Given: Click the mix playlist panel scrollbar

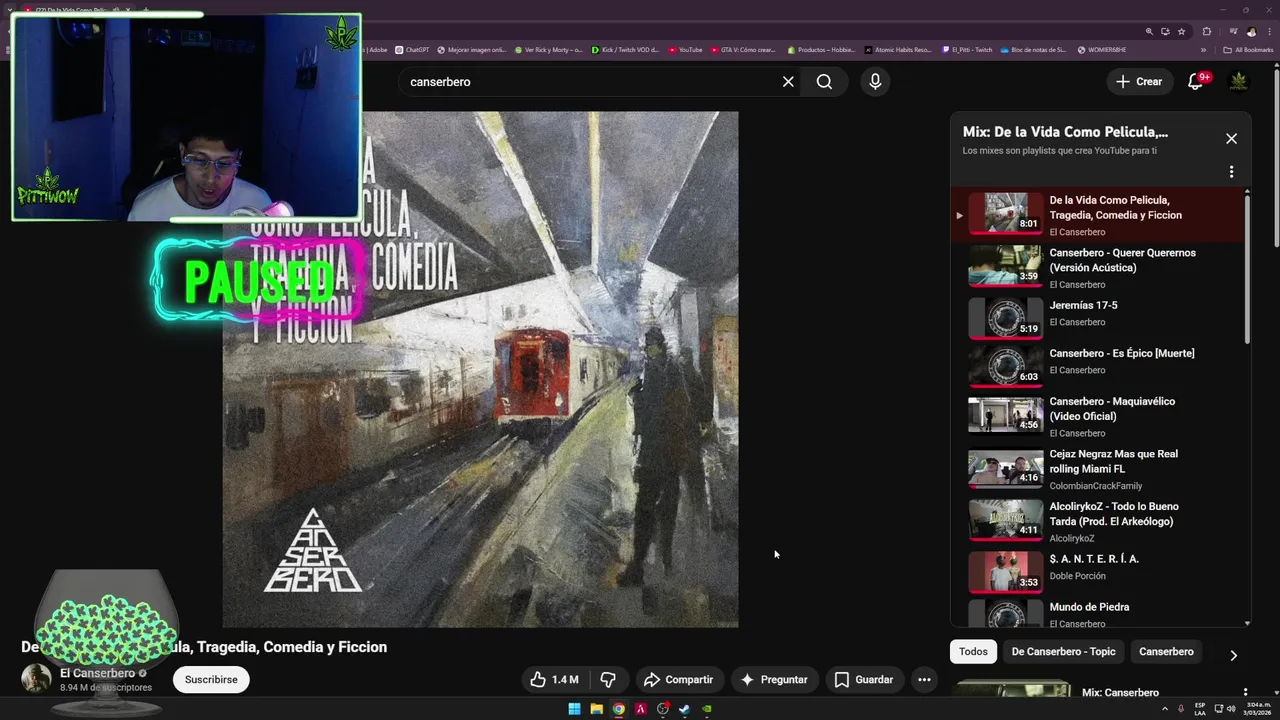Looking at the screenshot, I should click(x=1247, y=270).
